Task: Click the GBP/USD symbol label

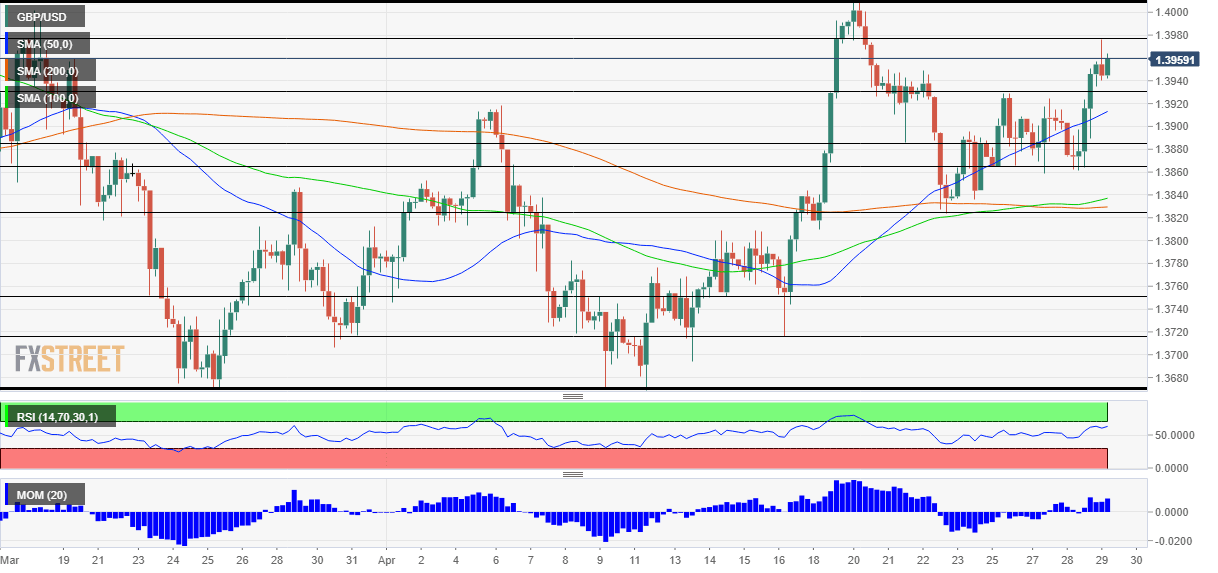Action: pyautogui.click(x=43, y=16)
